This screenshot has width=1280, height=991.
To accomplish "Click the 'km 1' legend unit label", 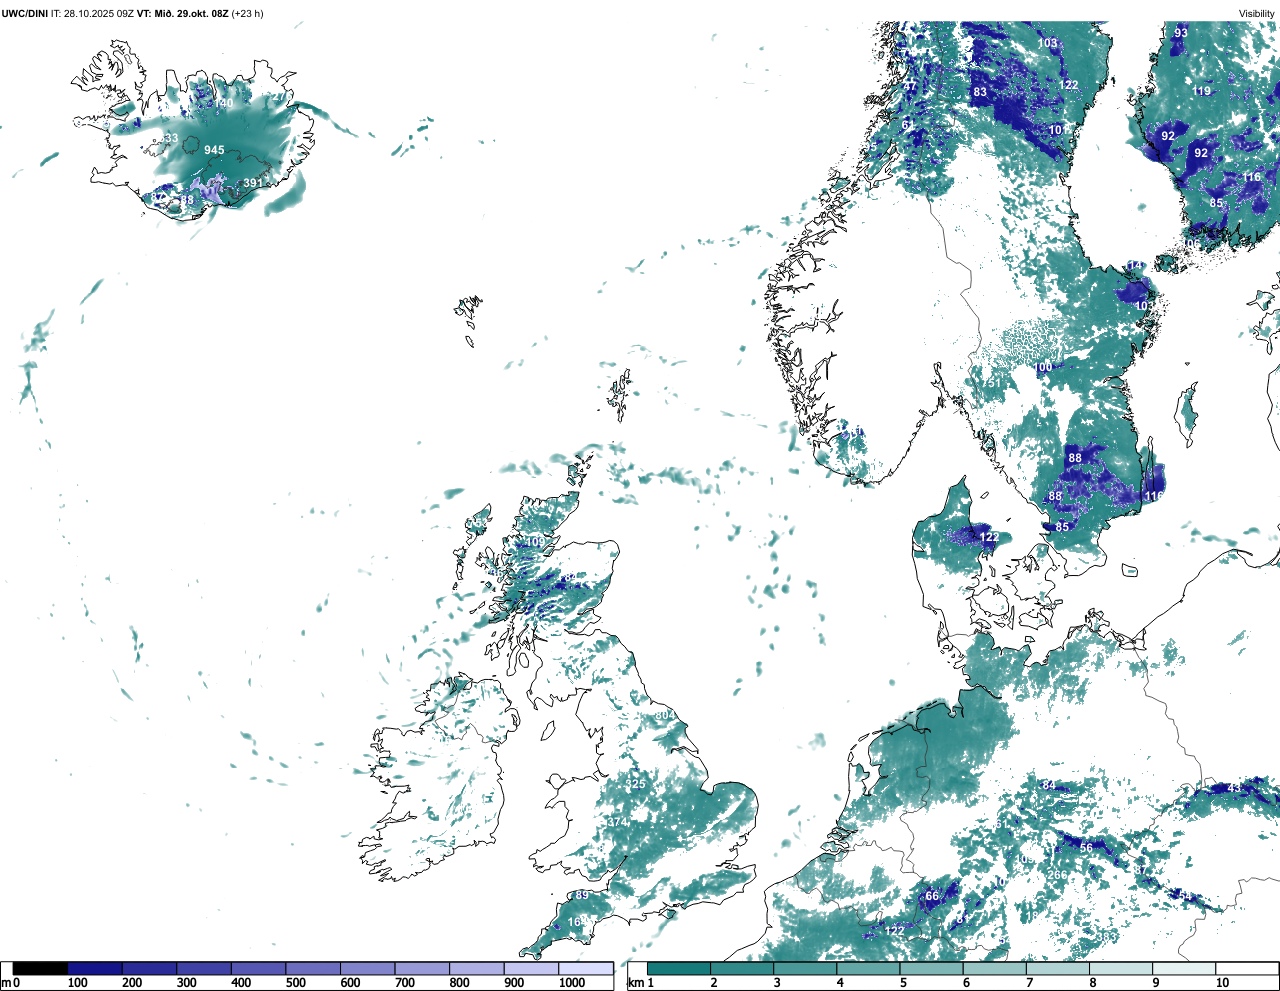I will 640,983.
